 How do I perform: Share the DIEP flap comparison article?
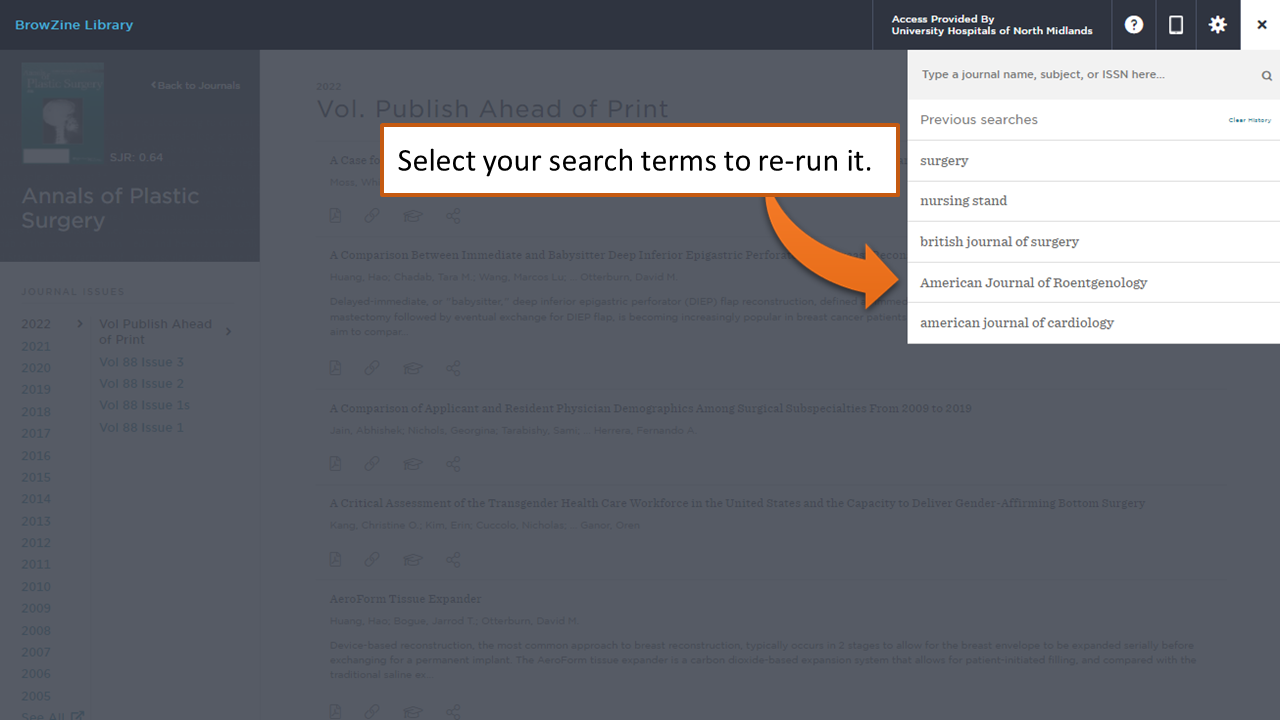click(x=453, y=368)
